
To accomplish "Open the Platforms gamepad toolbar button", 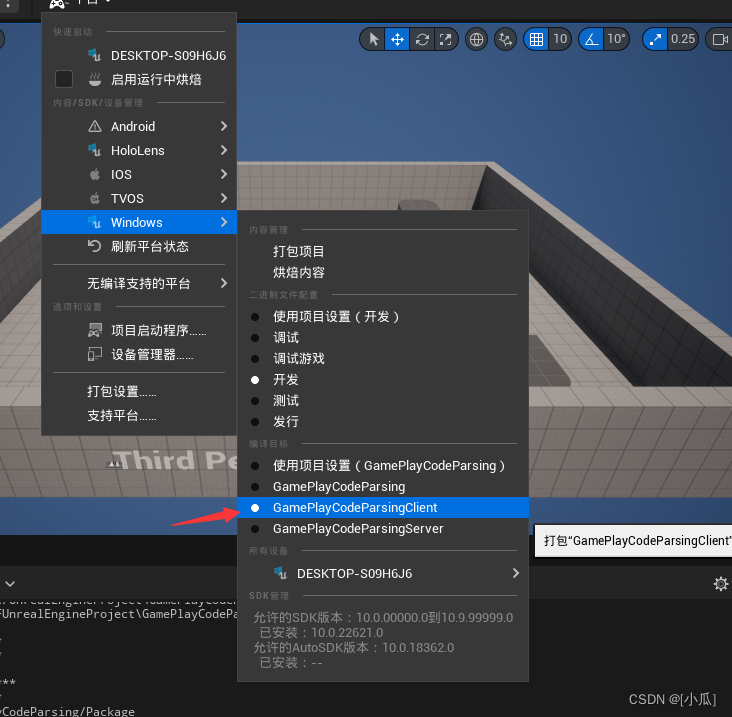I will (x=79, y=3).
